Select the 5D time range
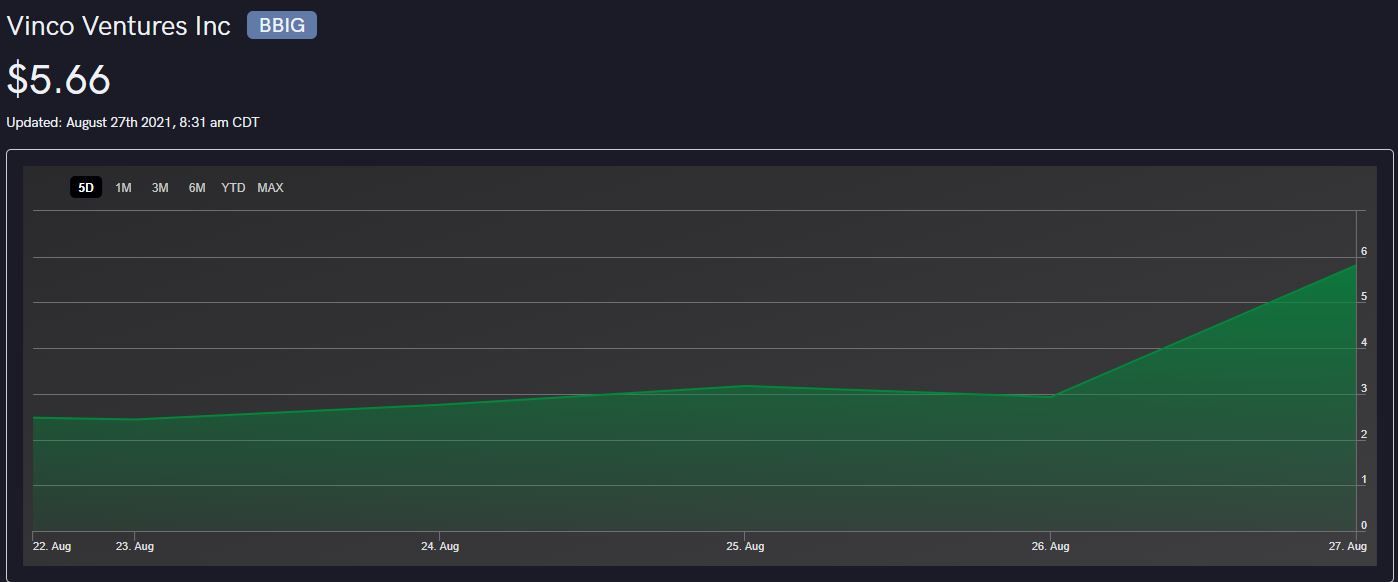Viewport: 1398px width, 582px height. click(86, 188)
